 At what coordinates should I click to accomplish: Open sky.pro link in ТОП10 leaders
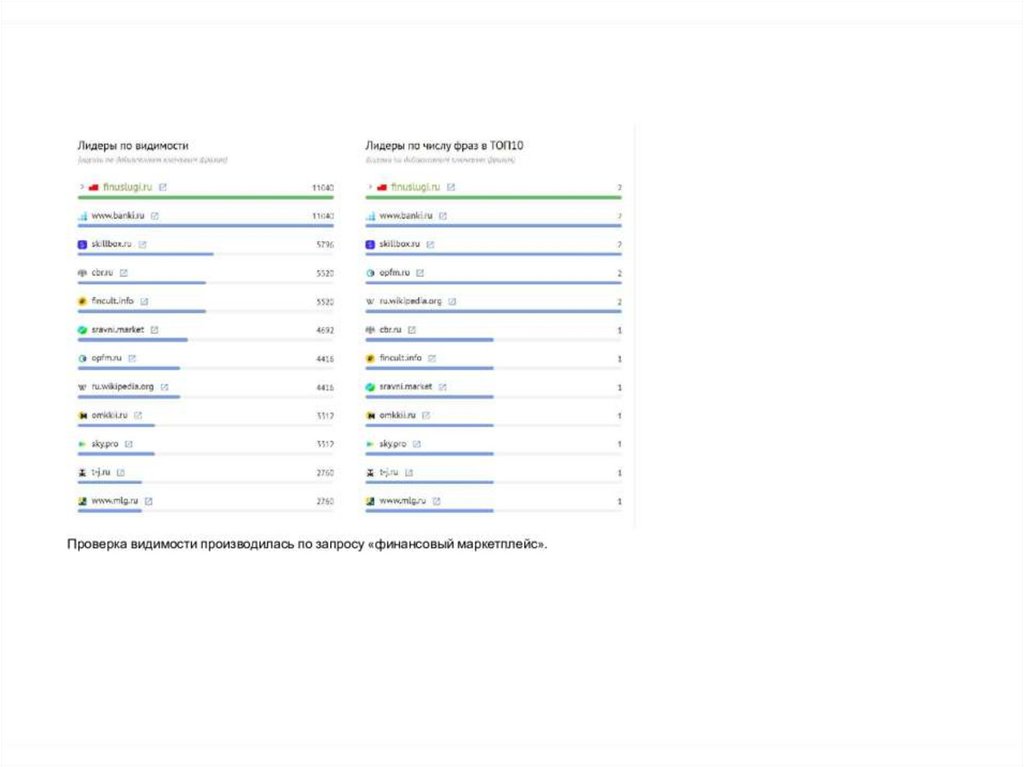click(392, 444)
